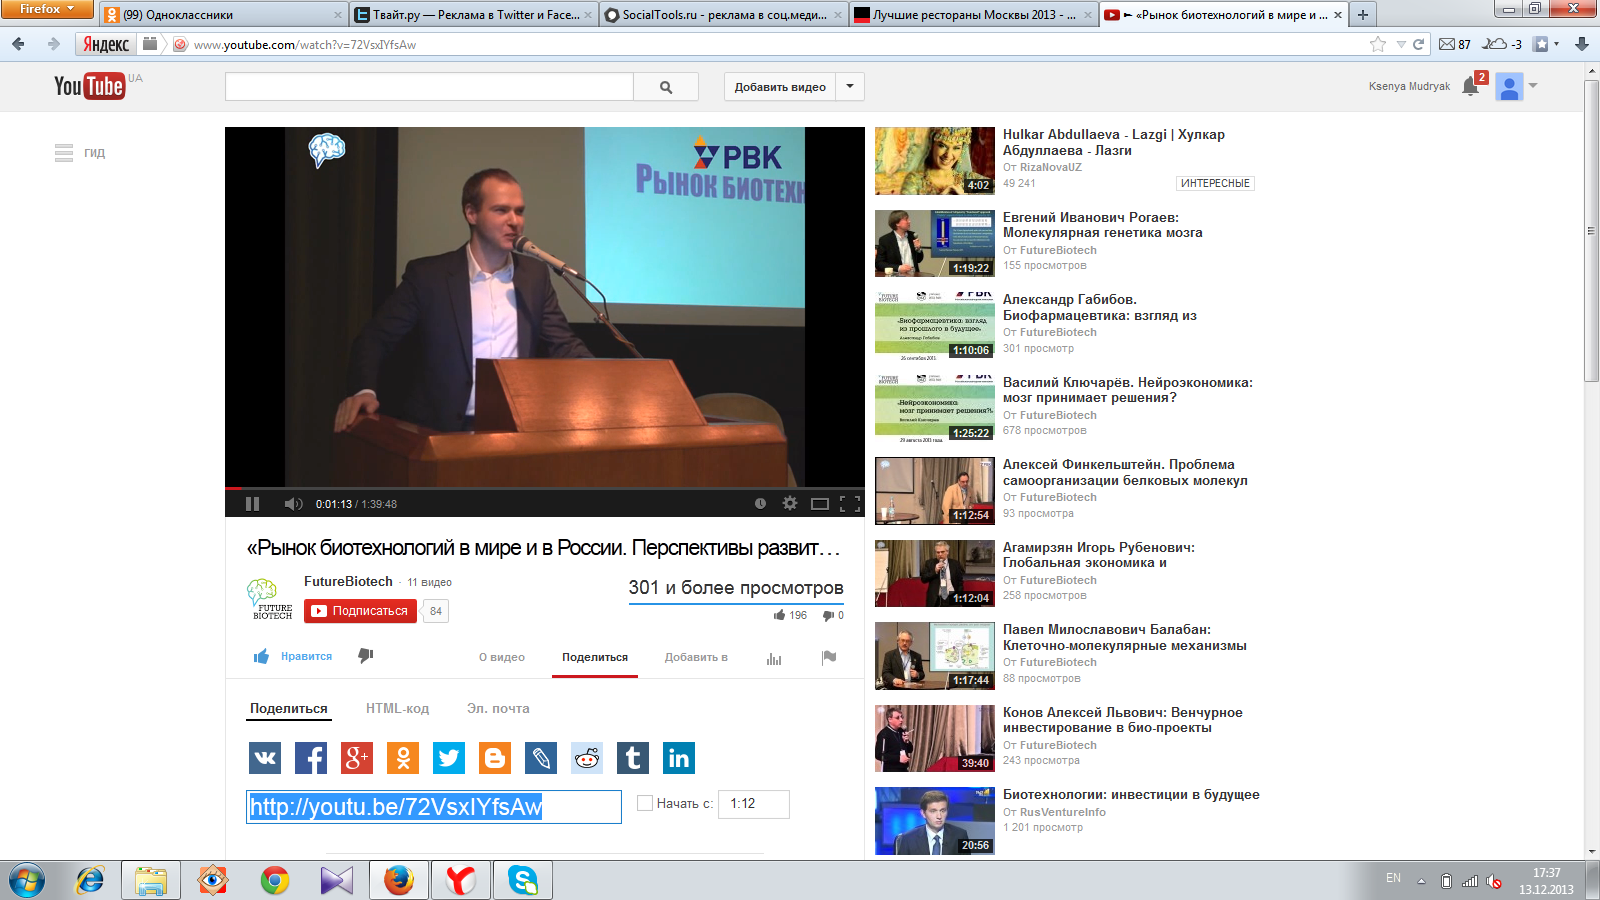Expand the 'Добавить видео' dropdown arrow
The width and height of the screenshot is (1600, 900).
(x=850, y=87)
